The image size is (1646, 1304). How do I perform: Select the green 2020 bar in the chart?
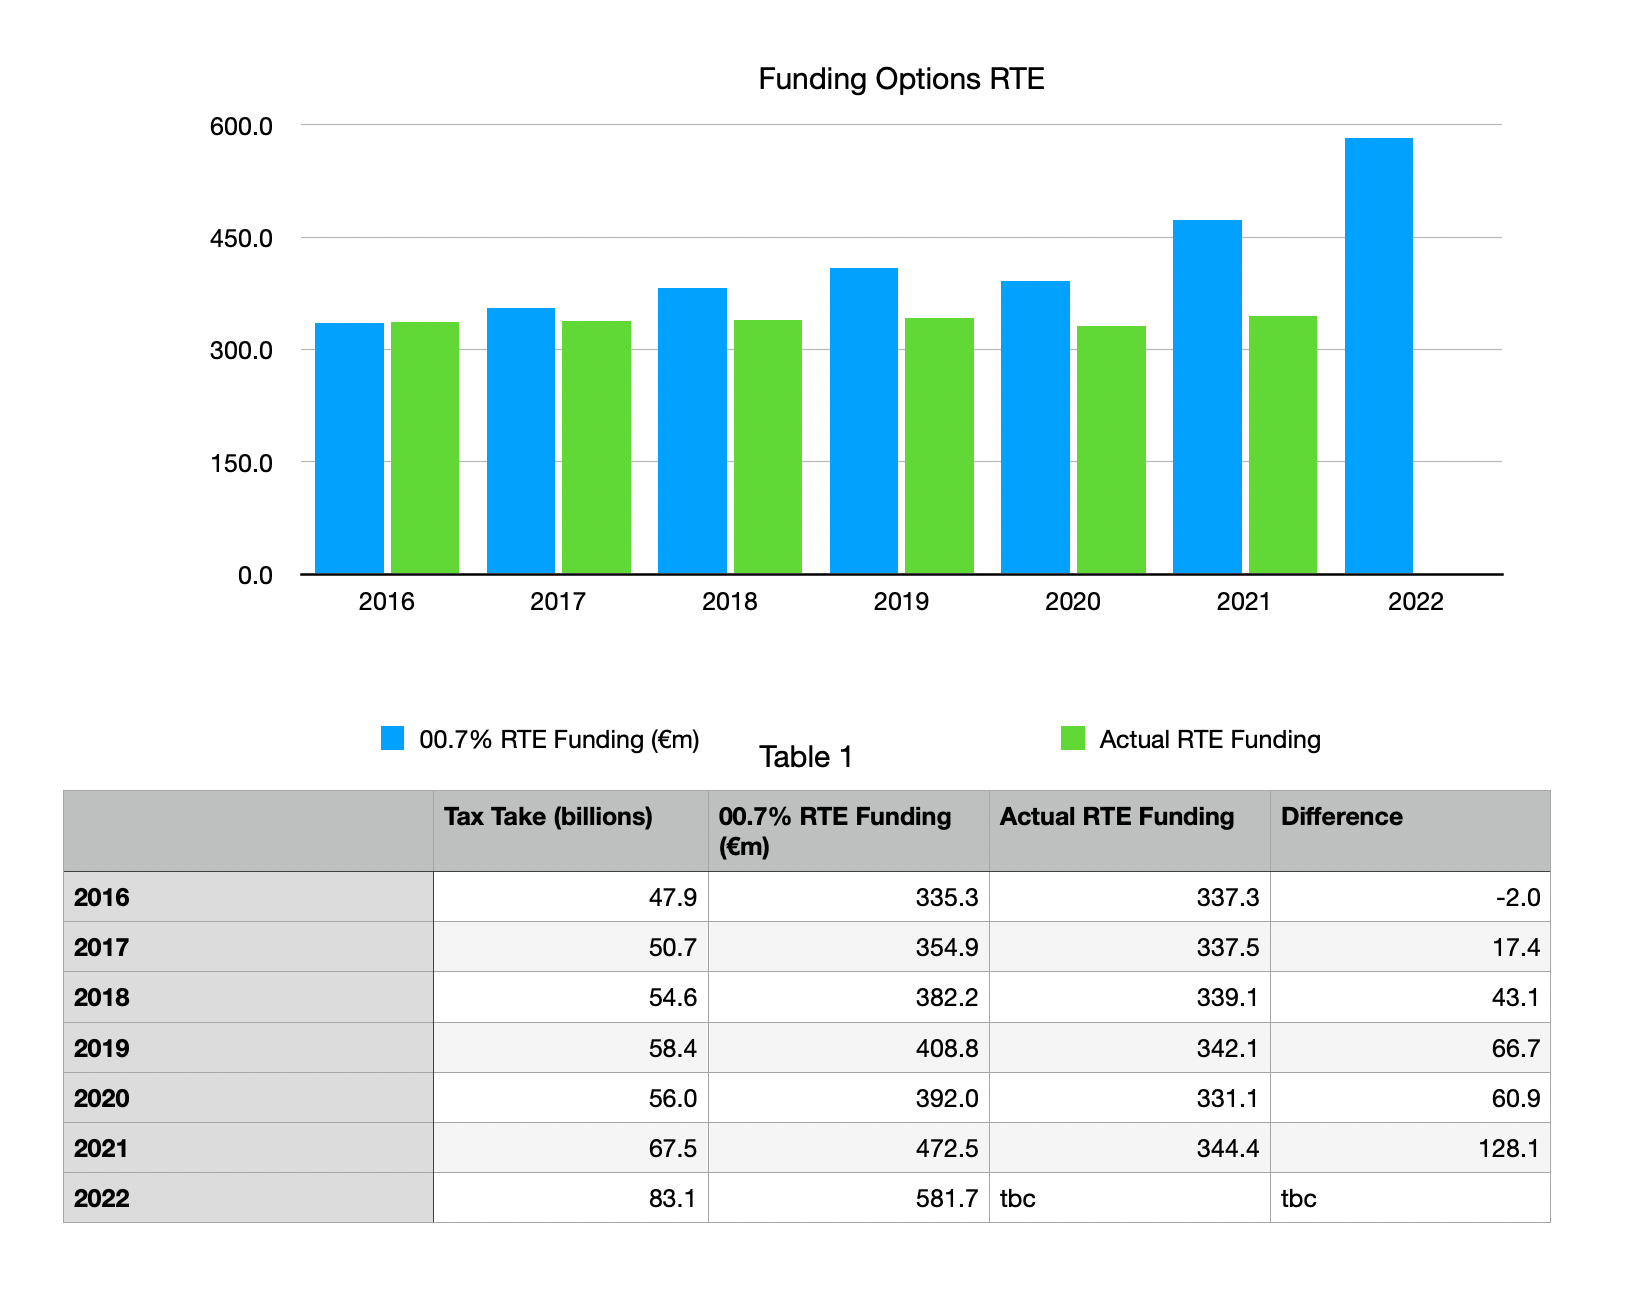click(1111, 450)
